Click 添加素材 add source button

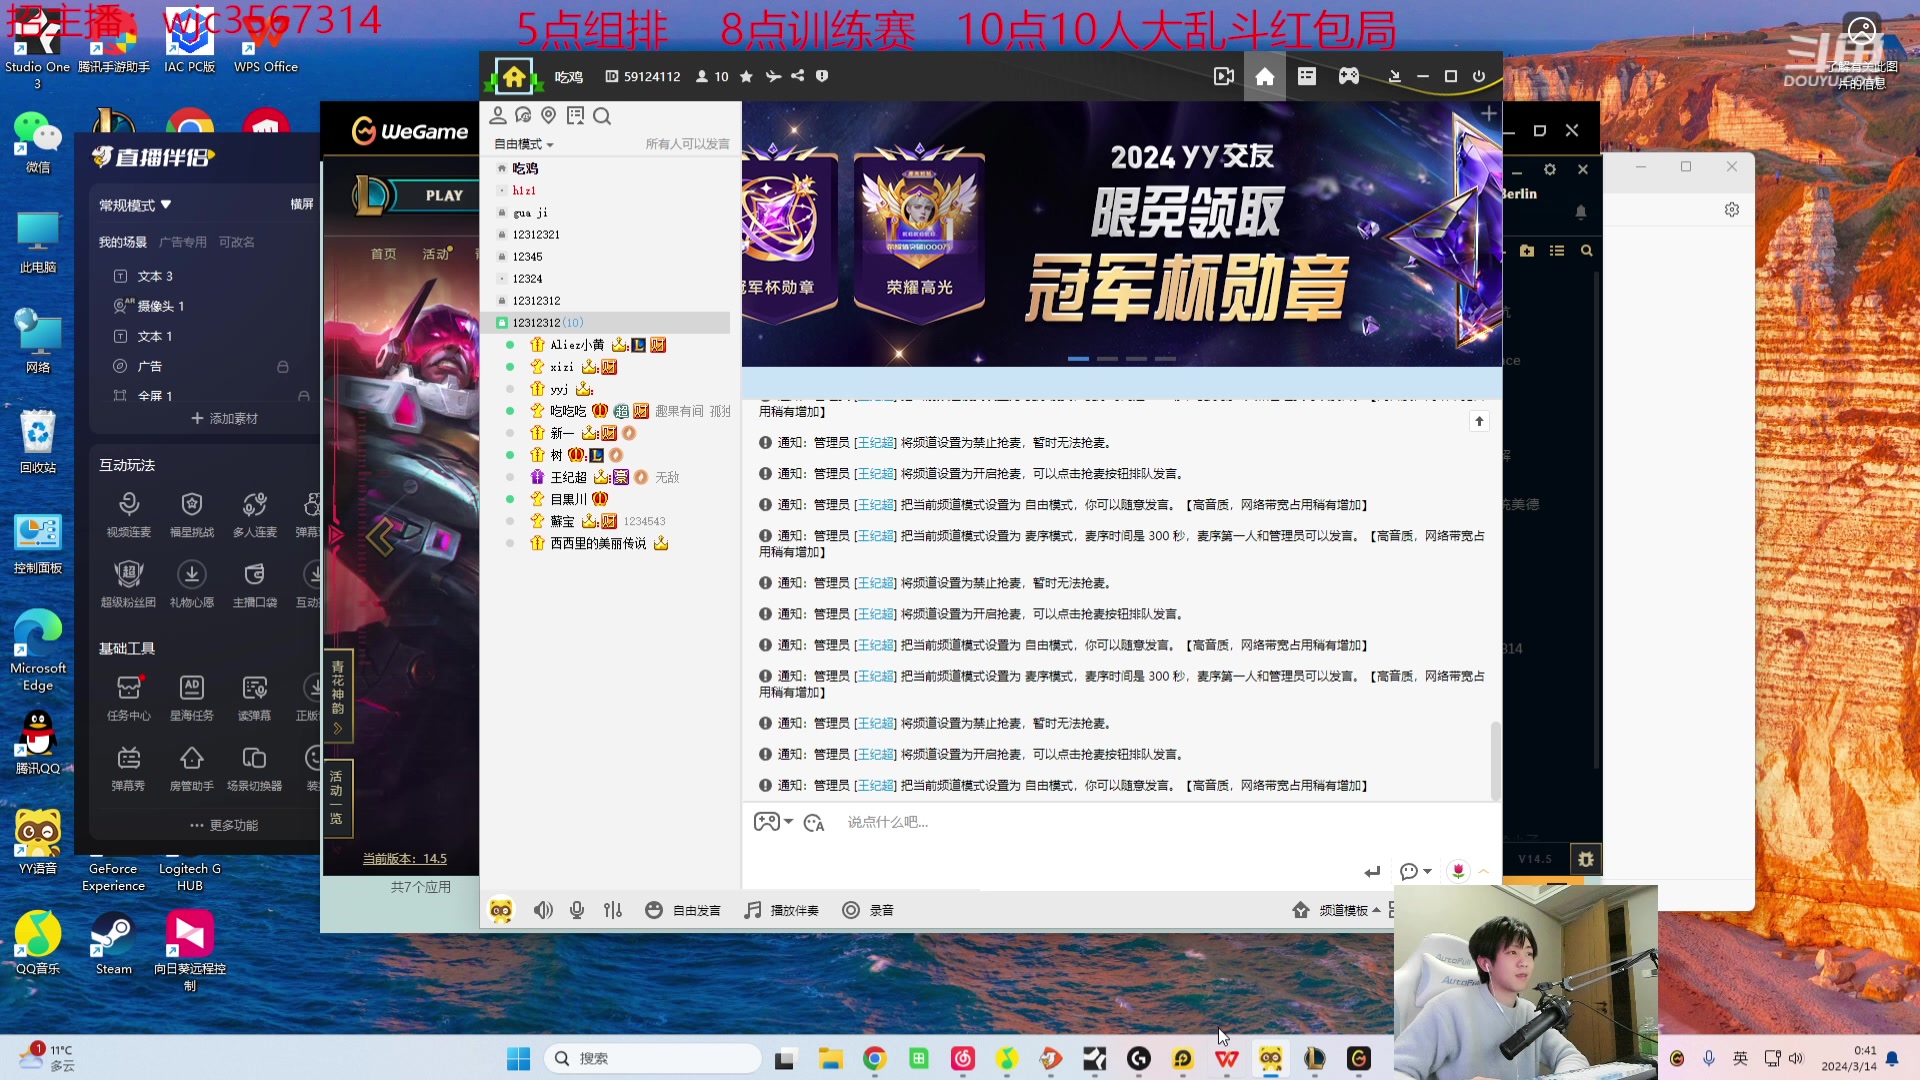pyautogui.click(x=224, y=418)
